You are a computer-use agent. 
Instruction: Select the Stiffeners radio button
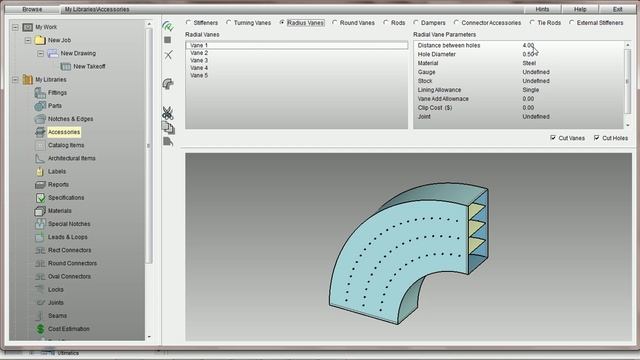point(188,22)
